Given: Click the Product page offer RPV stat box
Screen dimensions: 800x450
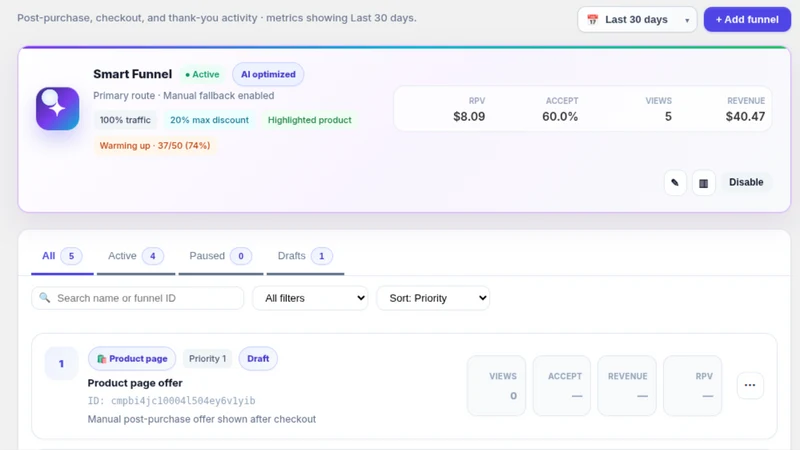Looking at the screenshot, I should click(x=692, y=386).
